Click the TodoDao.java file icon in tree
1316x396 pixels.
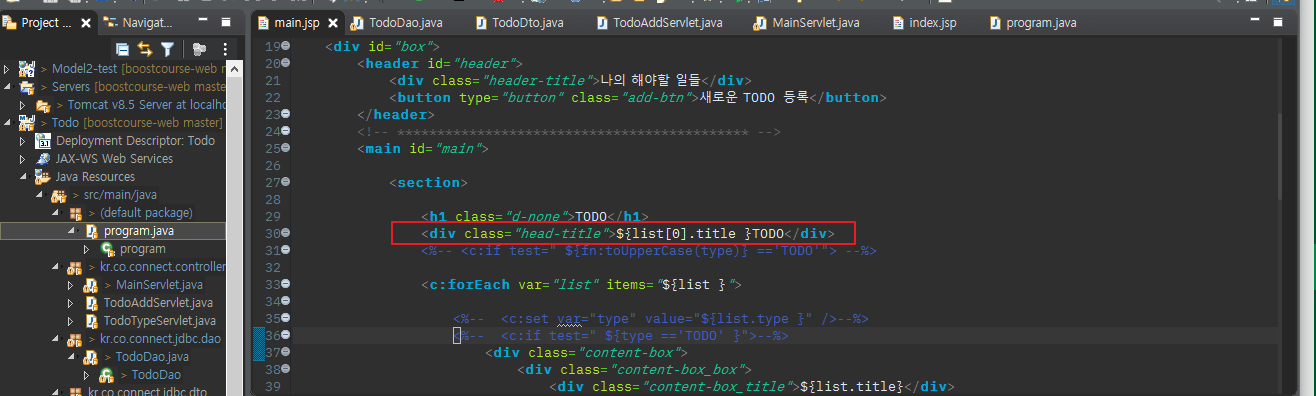point(91,357)
